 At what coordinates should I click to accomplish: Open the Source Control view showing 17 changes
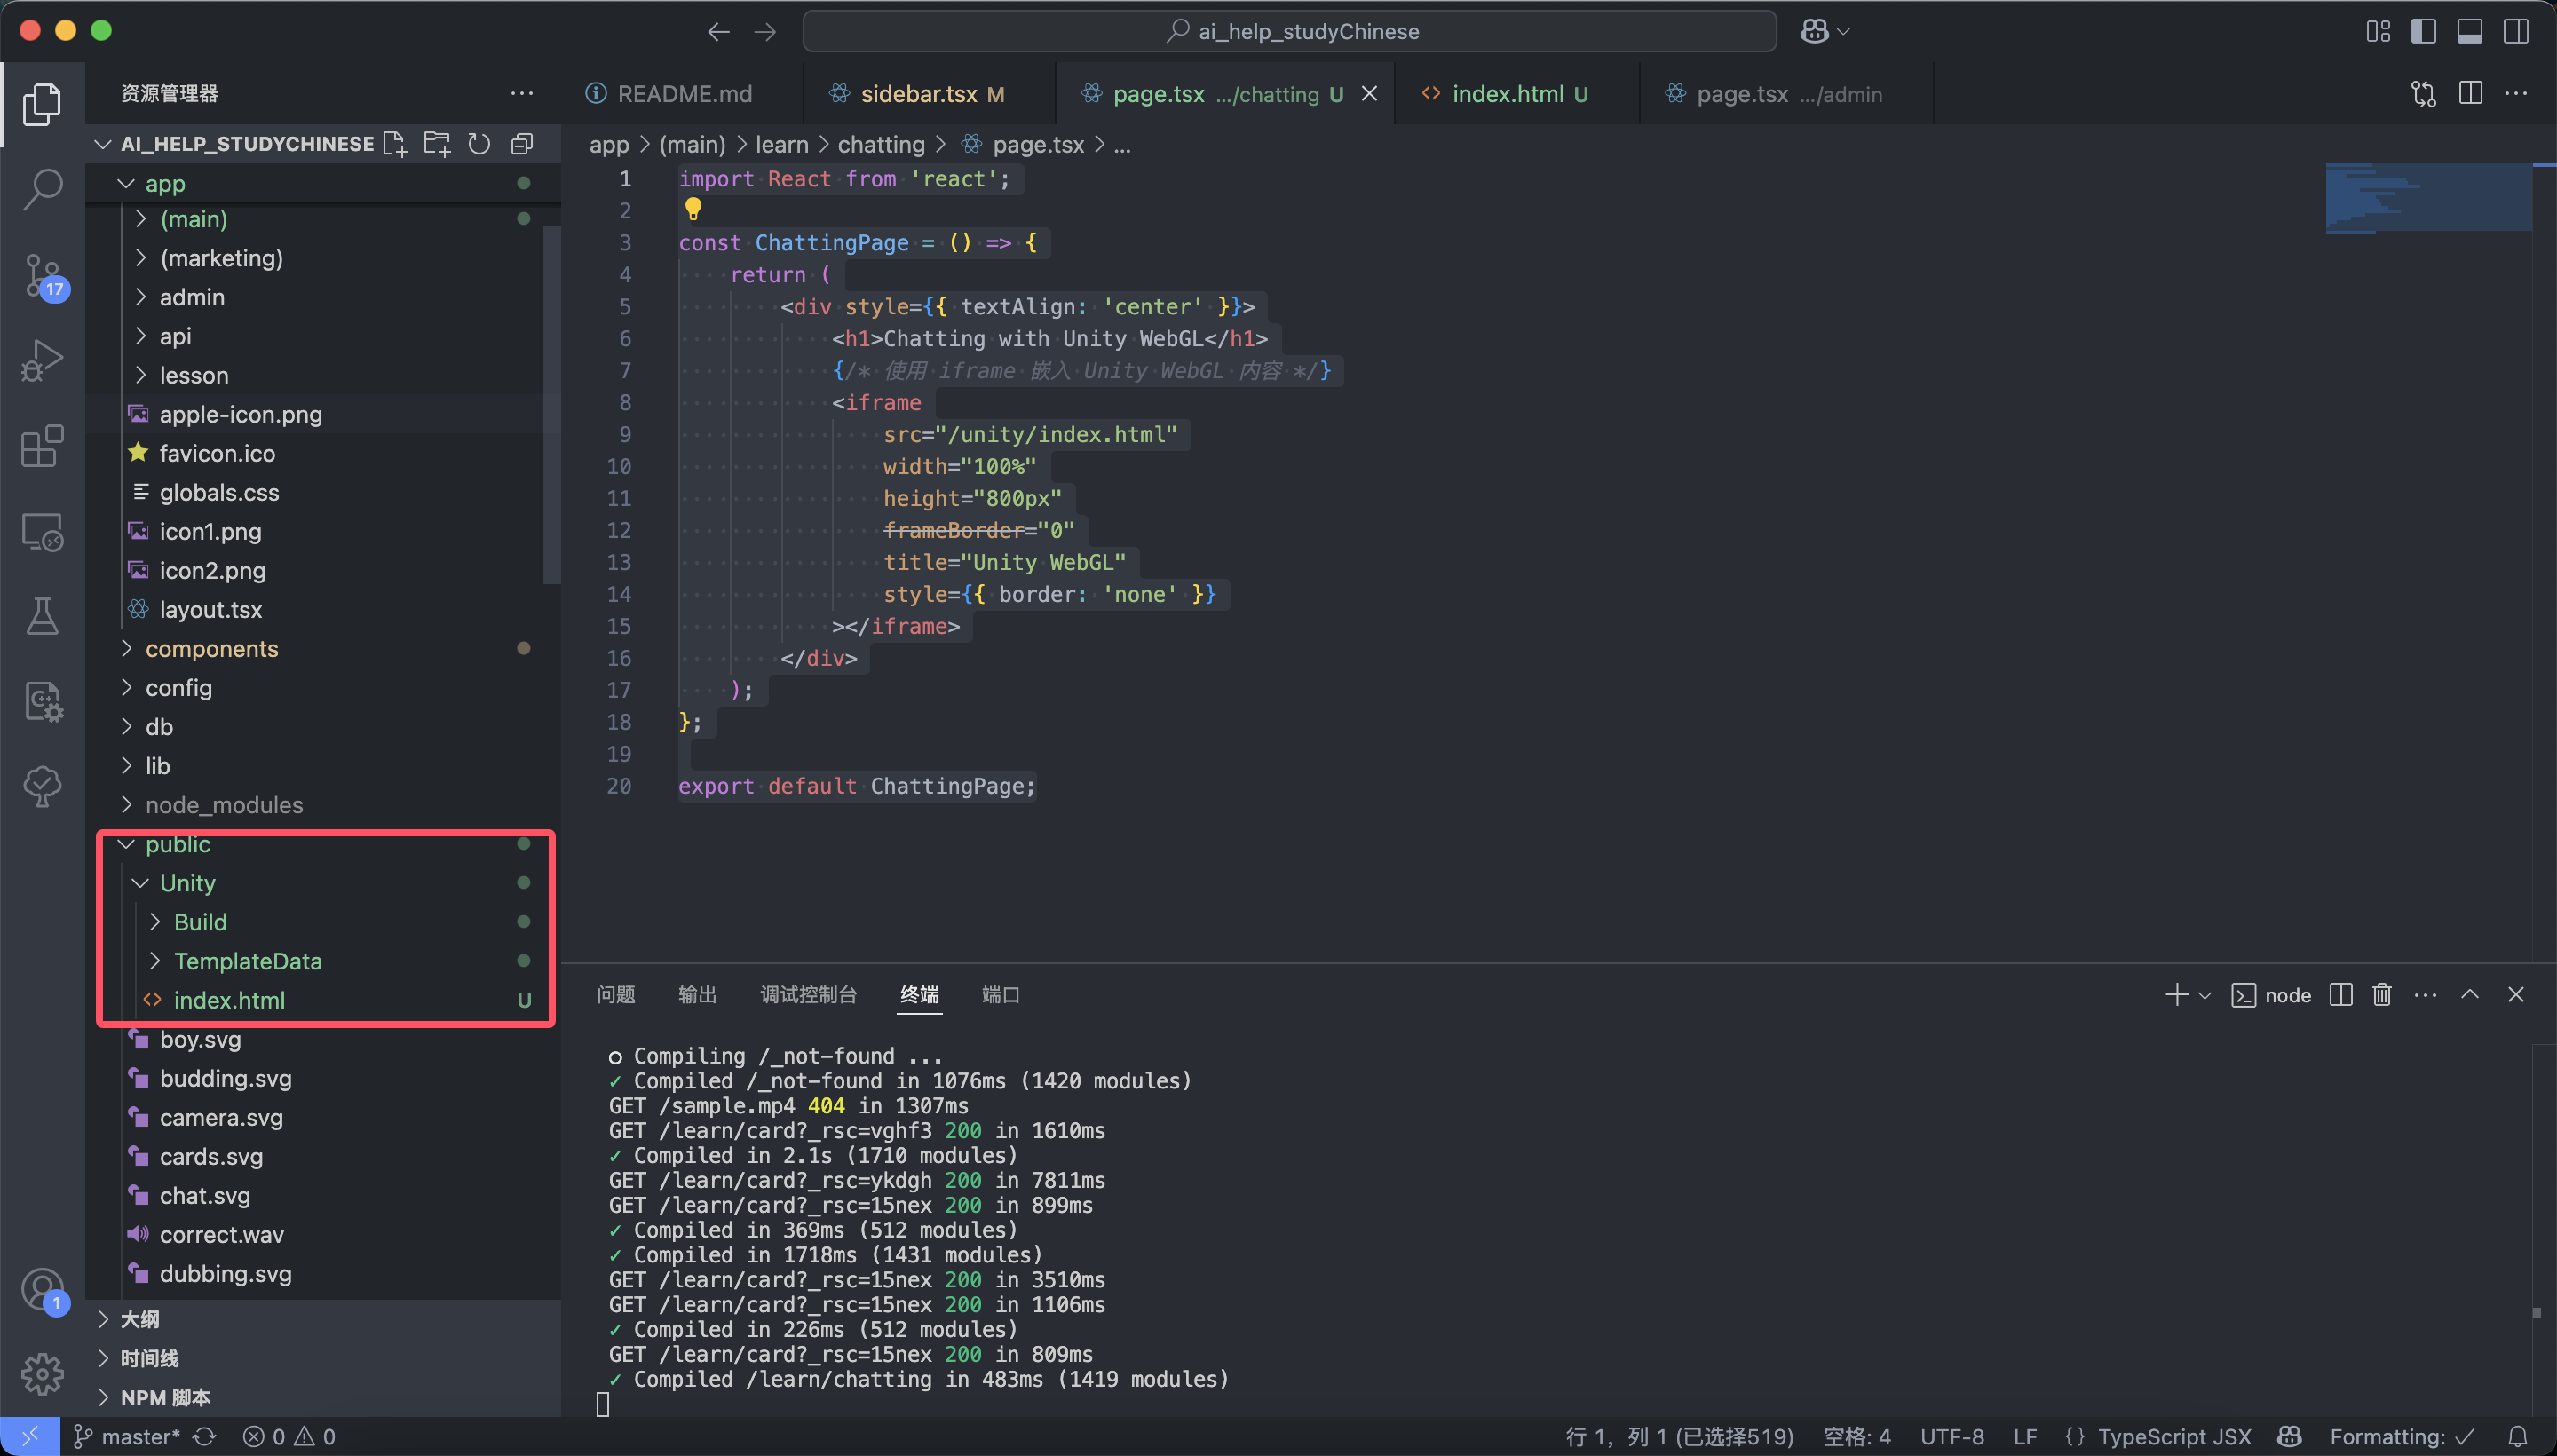pos(43,277)
